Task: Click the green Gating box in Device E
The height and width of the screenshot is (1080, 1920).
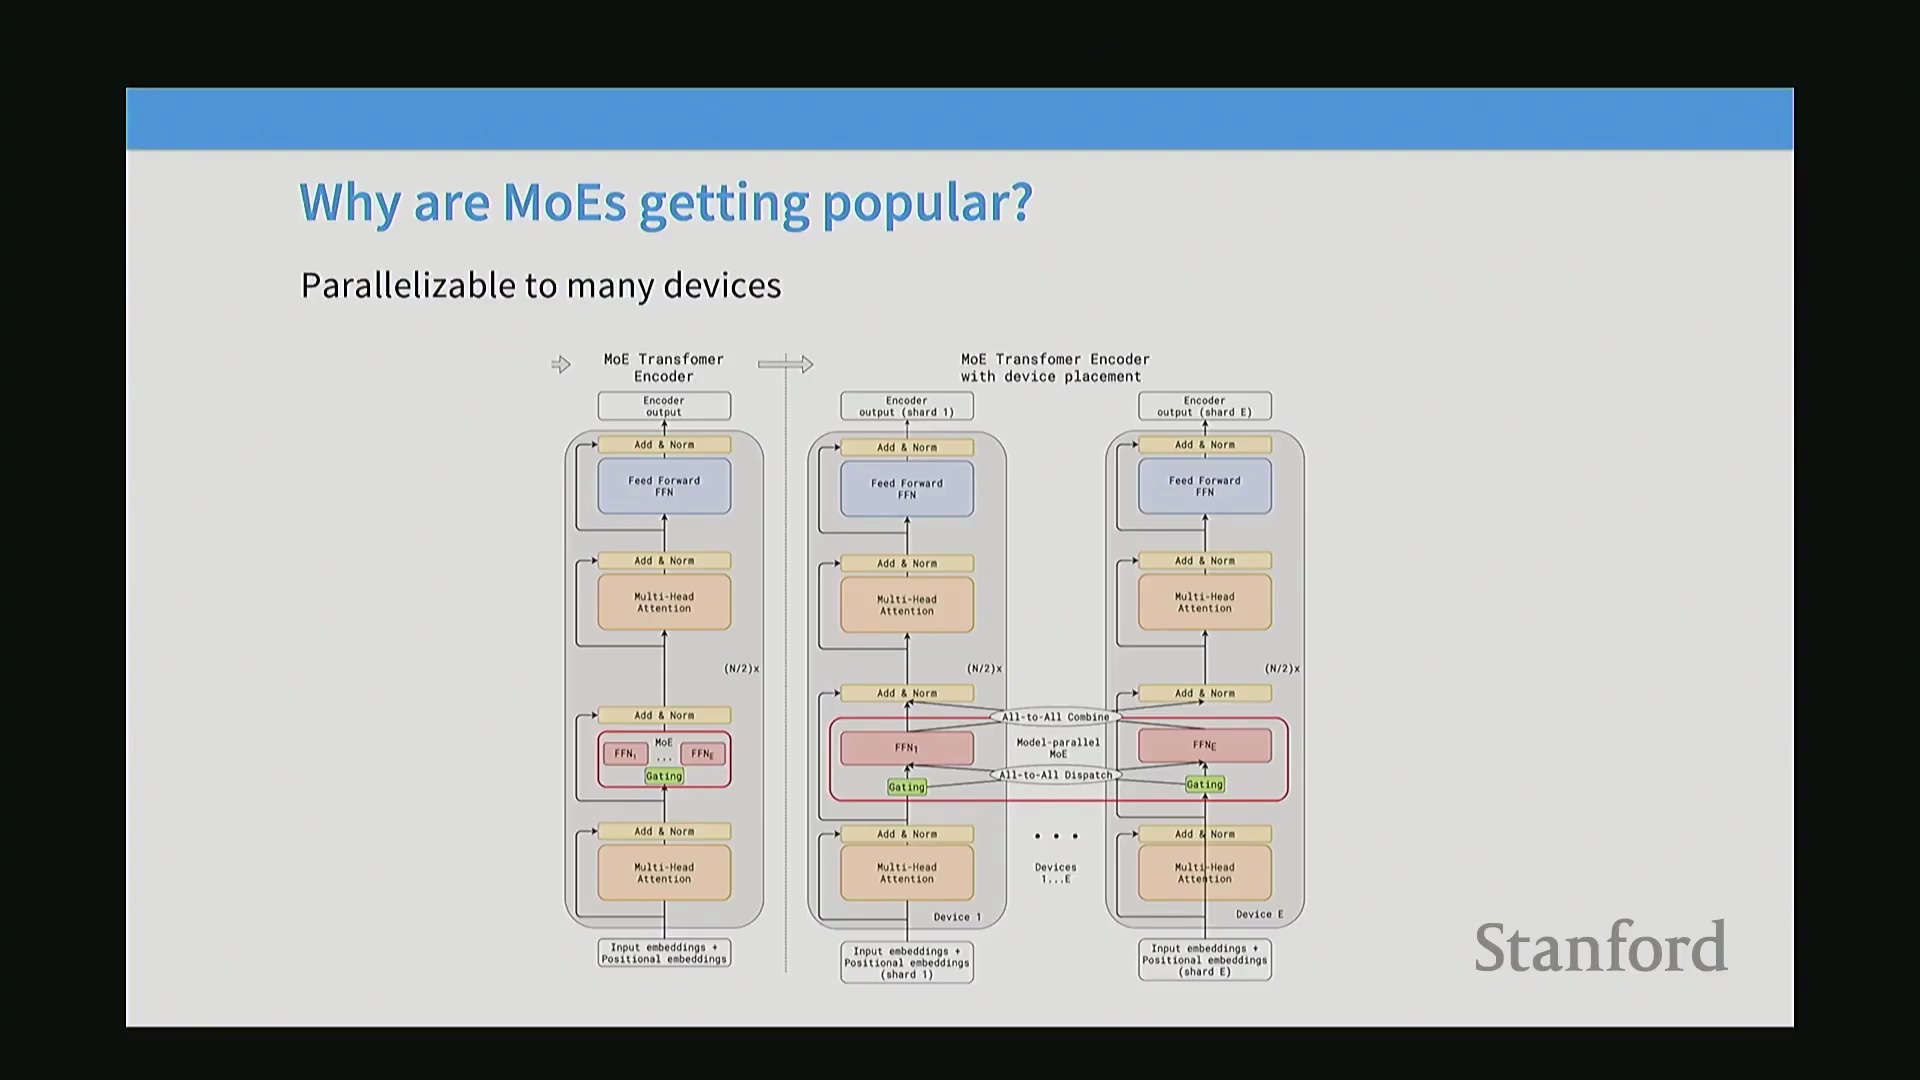Action: [1204, 785]
